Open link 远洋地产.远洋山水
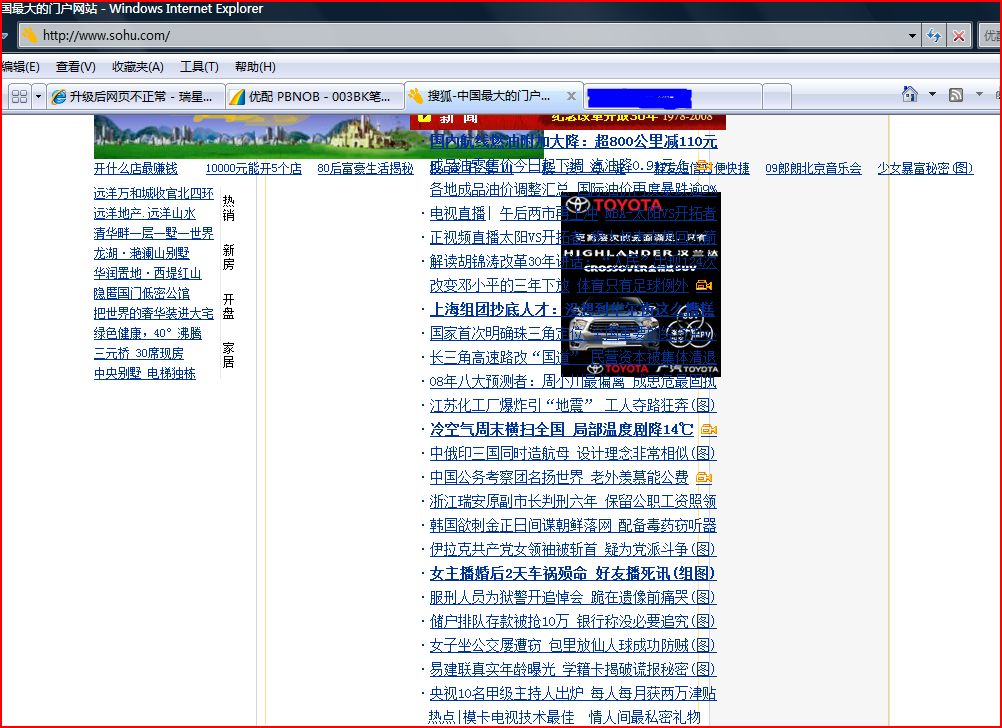The image size is (1002, 728). (144, 213)
